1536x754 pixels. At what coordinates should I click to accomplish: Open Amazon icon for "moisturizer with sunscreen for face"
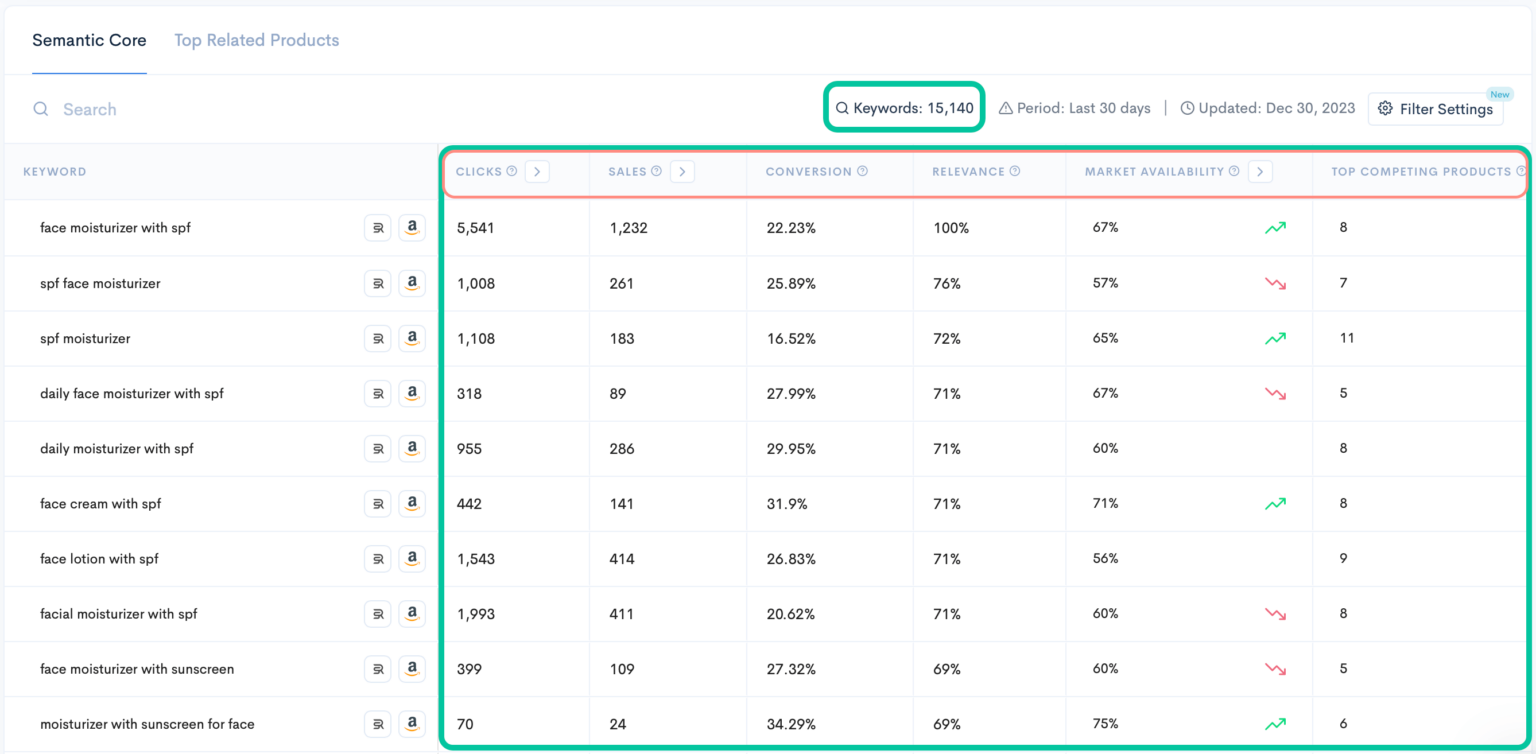click(x=412, y=724)
